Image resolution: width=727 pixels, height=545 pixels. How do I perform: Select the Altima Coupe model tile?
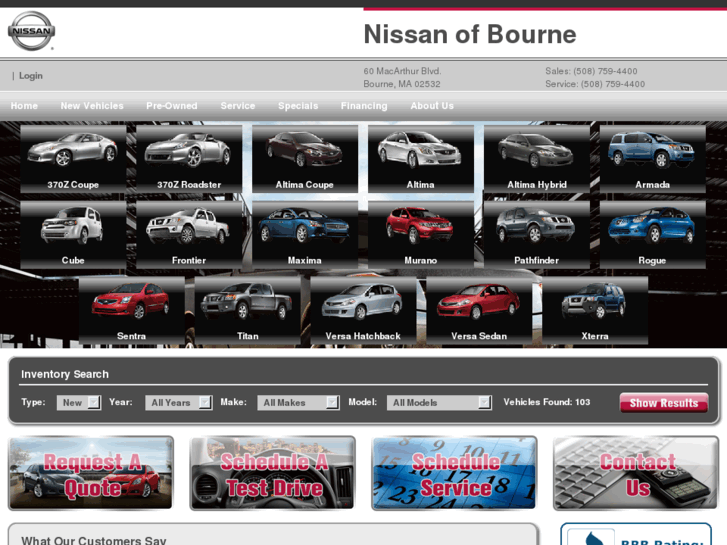coord(305,159)
